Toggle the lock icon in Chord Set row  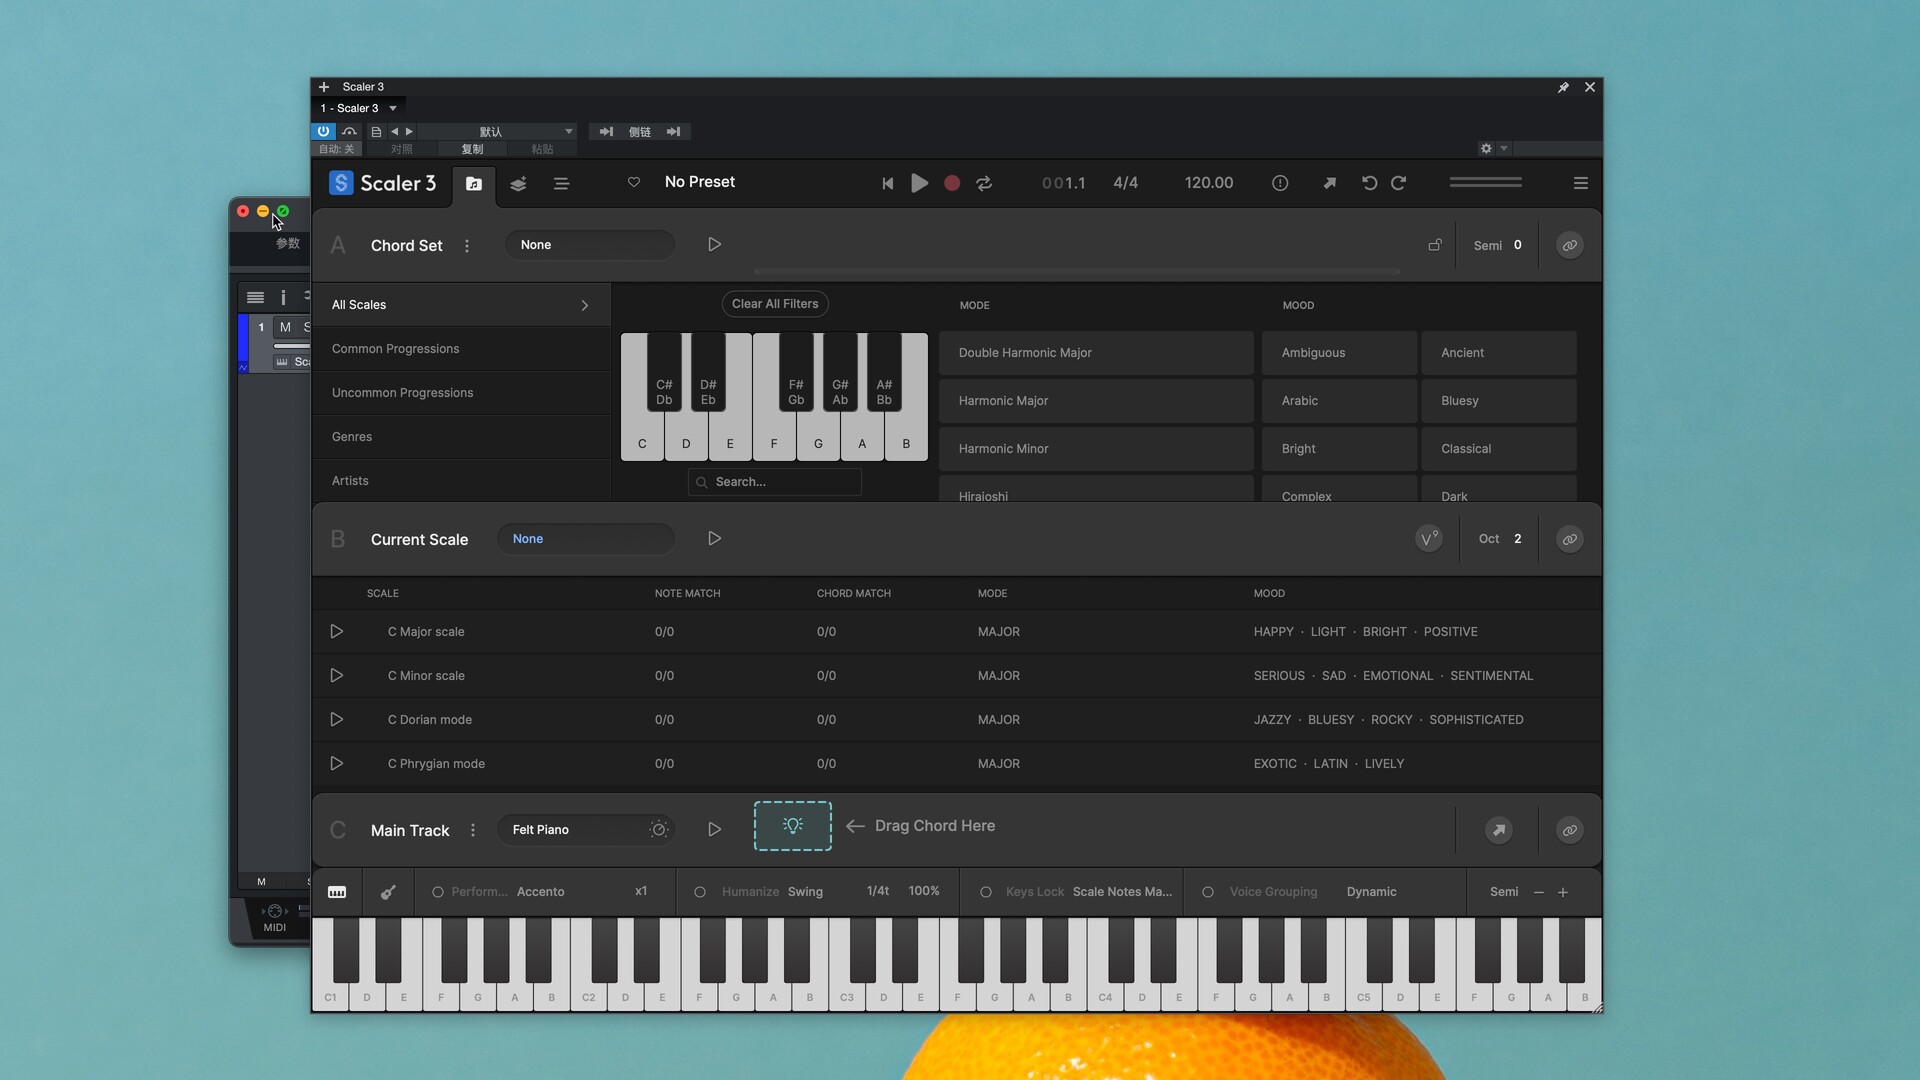[x=1435, y=245]
